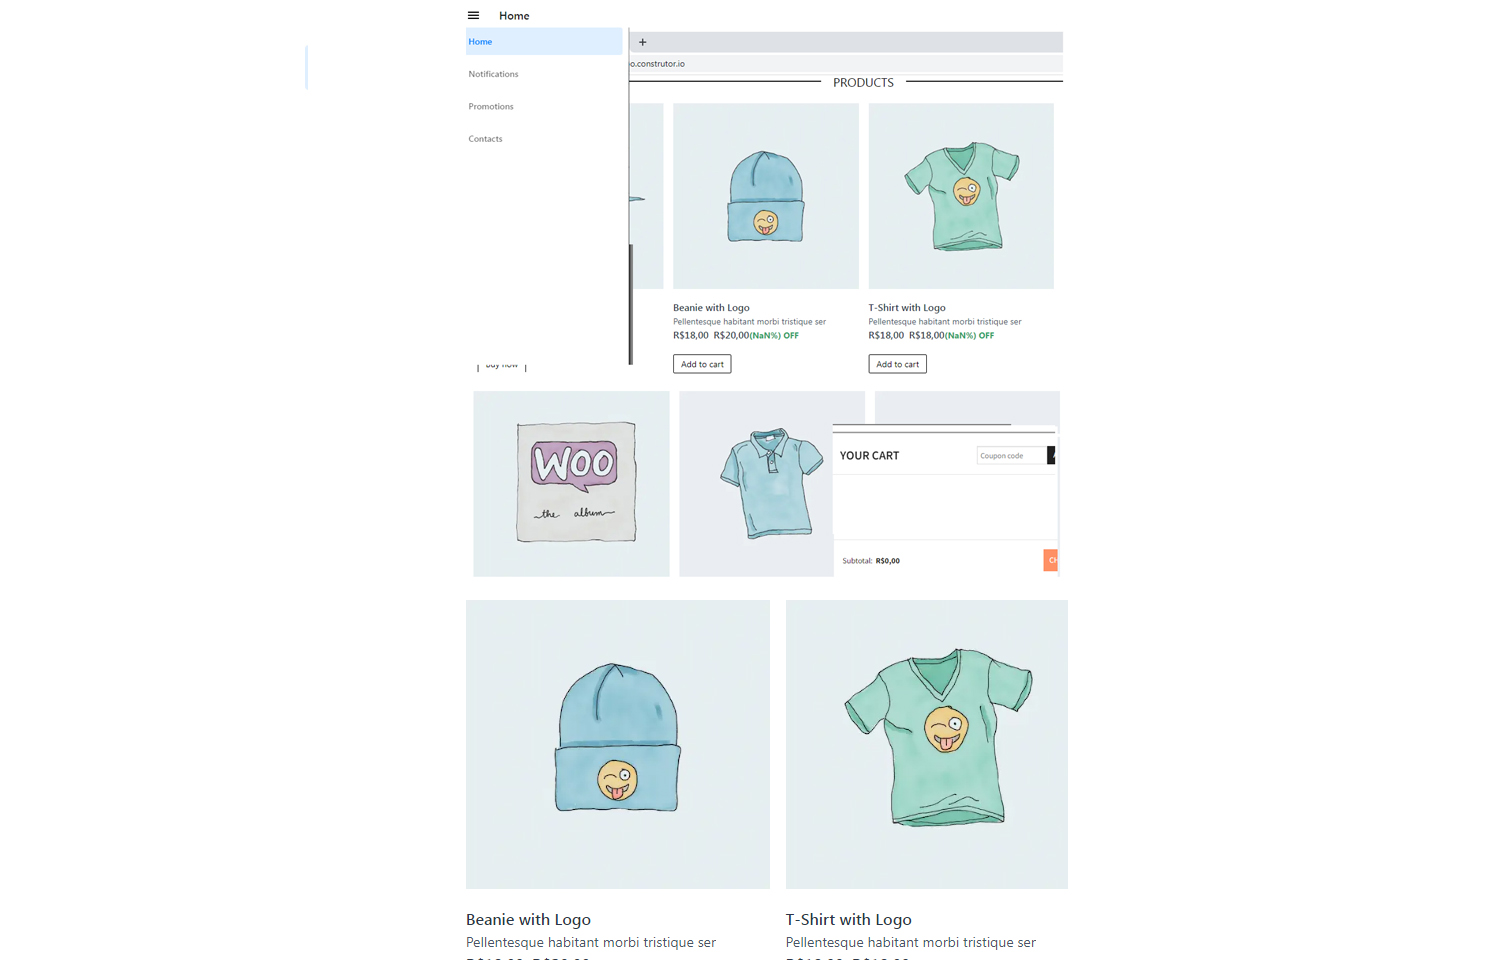The width and height of the screenshot is (1500, 960).
Task: Click the small T-Shirt with Logo title
Action: coord(907,308)
